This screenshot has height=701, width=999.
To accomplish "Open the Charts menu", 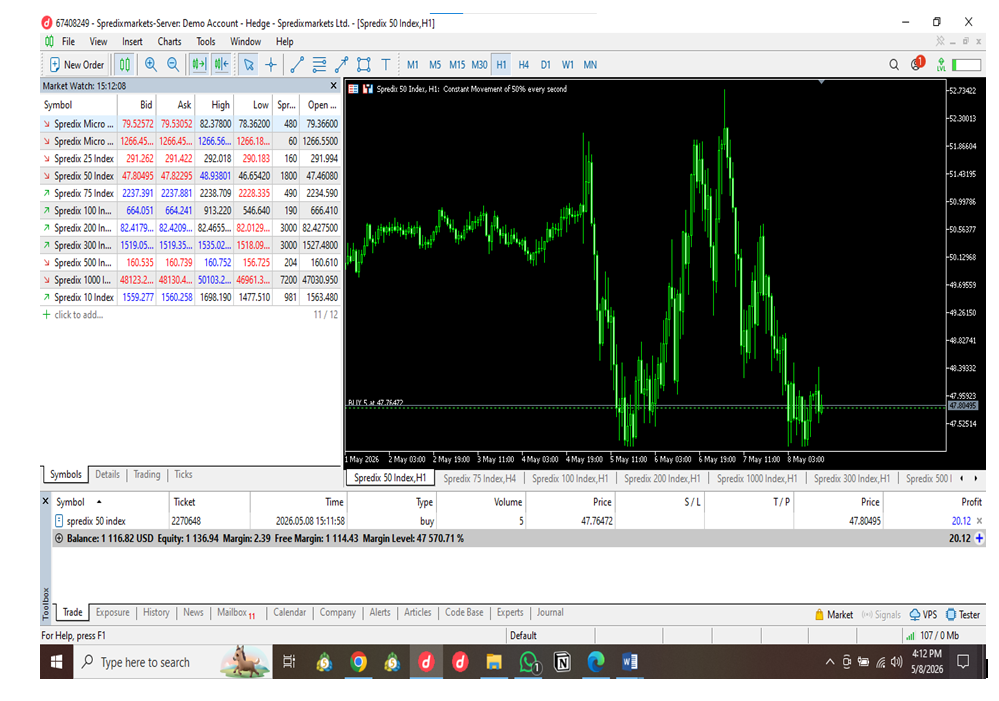I will click(169, 41).
